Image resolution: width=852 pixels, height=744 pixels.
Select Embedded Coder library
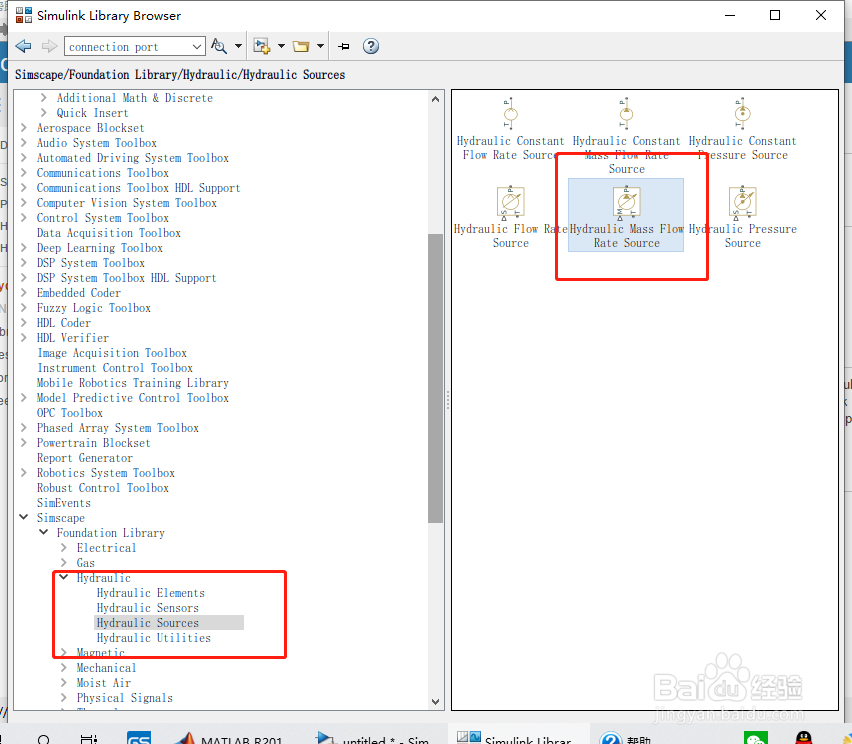point(79,293)
